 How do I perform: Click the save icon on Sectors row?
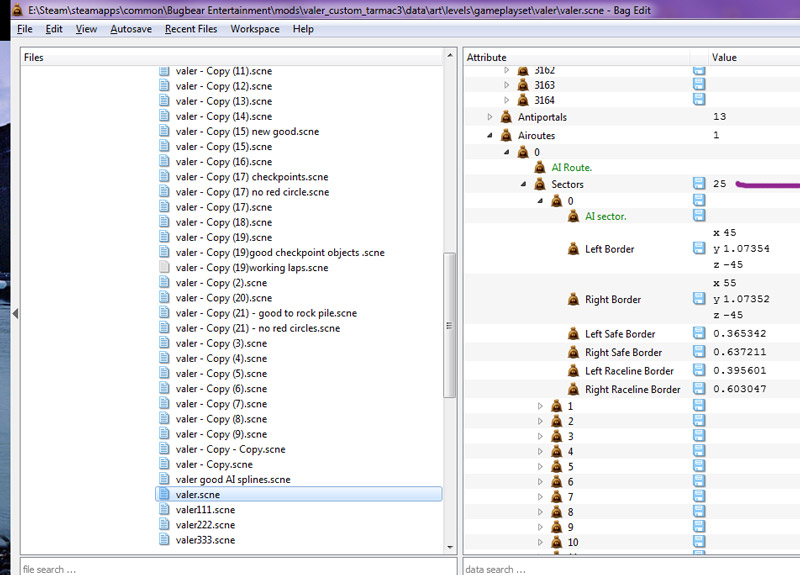pos(699,183)
